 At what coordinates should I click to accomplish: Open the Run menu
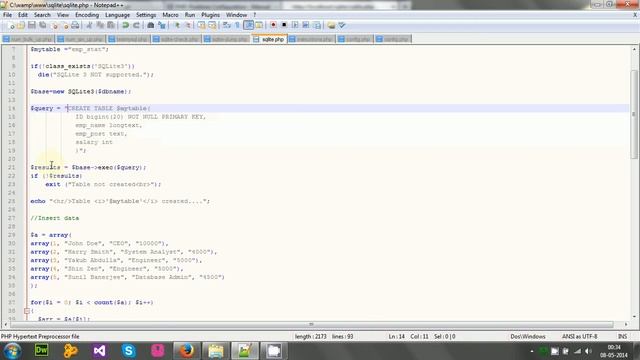(x=190, y=15)
